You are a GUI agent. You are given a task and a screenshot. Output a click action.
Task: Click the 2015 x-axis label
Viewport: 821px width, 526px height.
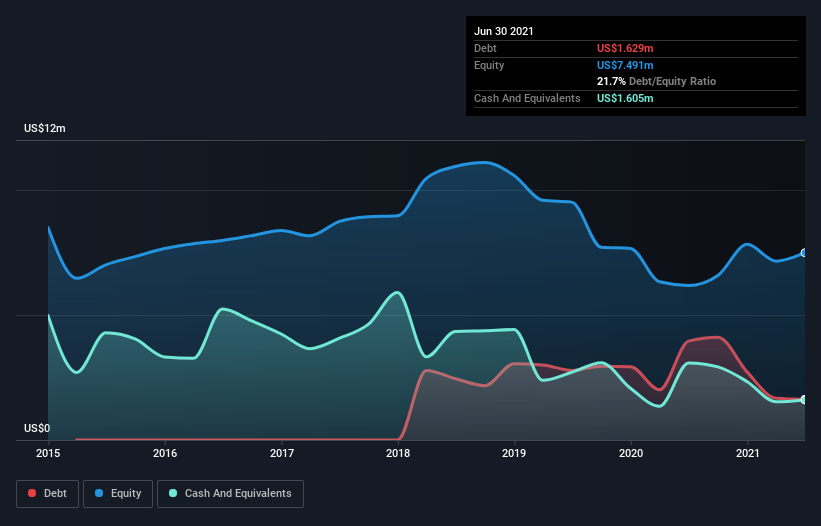click(x=48, y=453)
